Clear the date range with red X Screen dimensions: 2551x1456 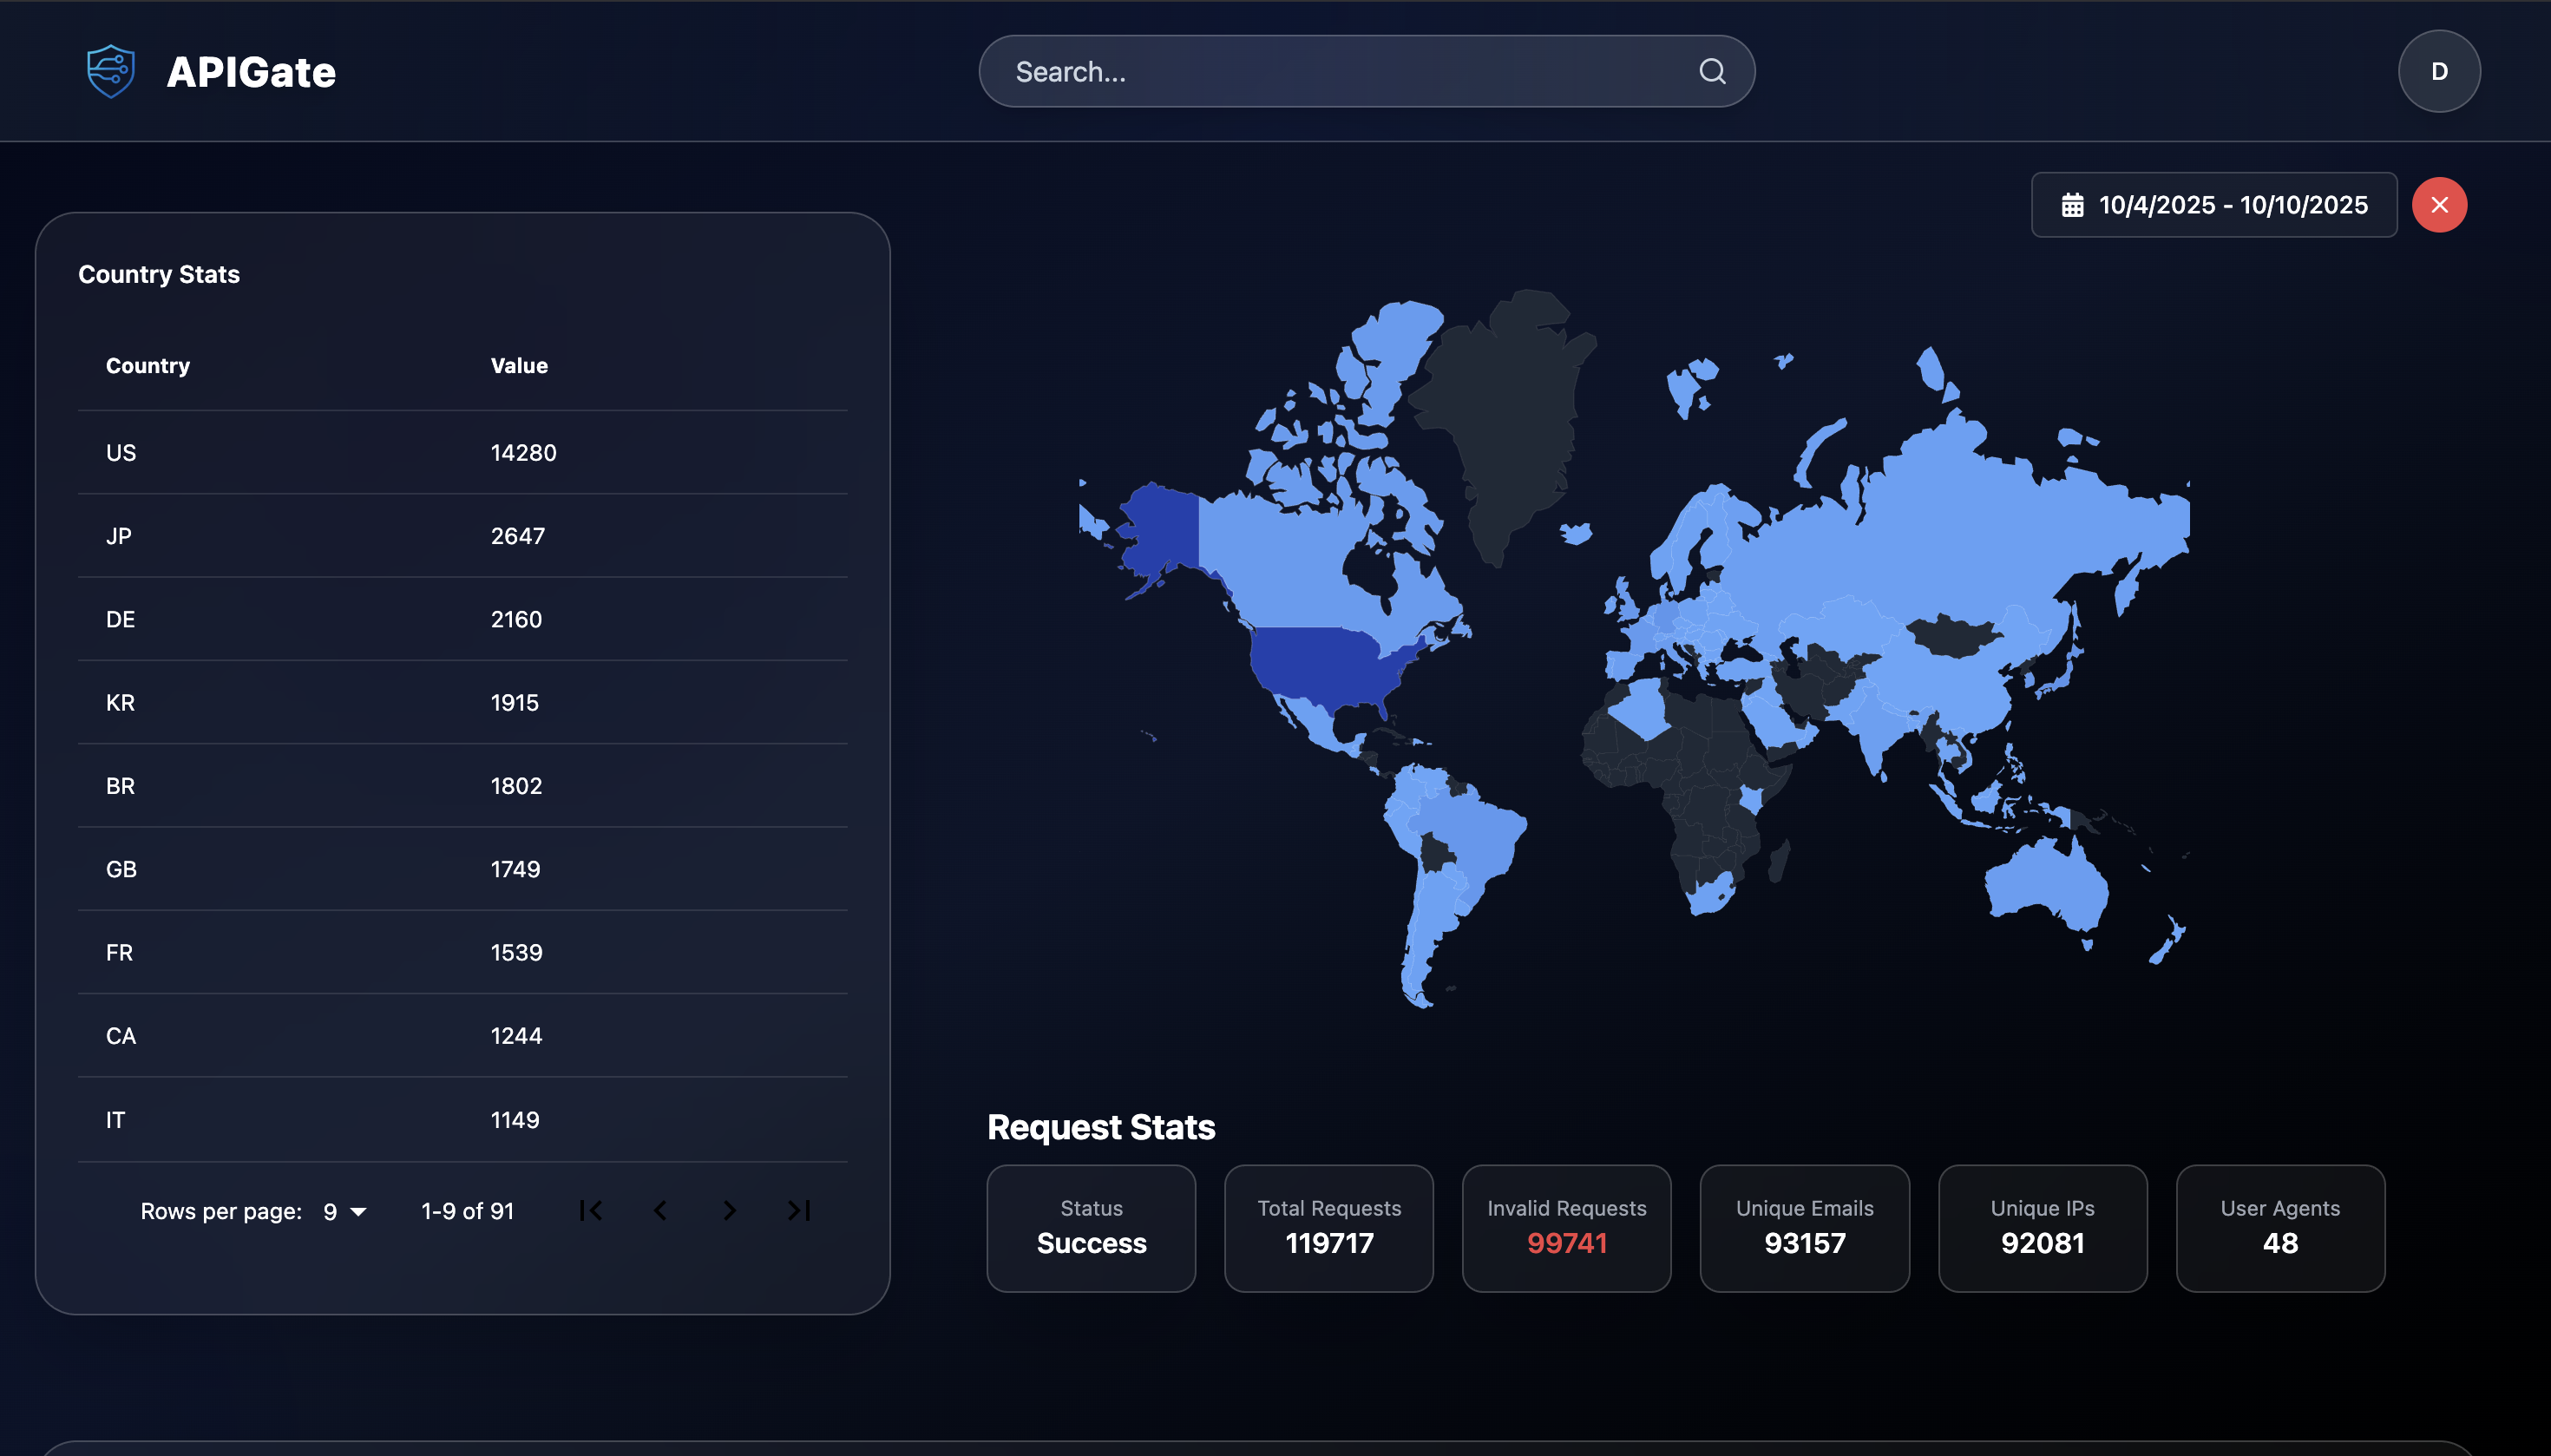(x=2439, y=205)
